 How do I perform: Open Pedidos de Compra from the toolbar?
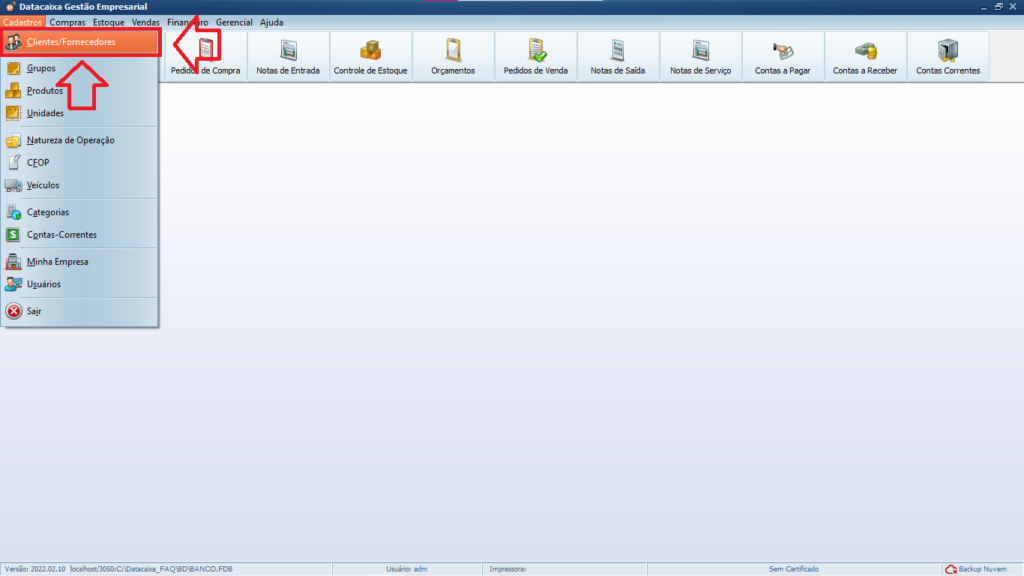206,57
